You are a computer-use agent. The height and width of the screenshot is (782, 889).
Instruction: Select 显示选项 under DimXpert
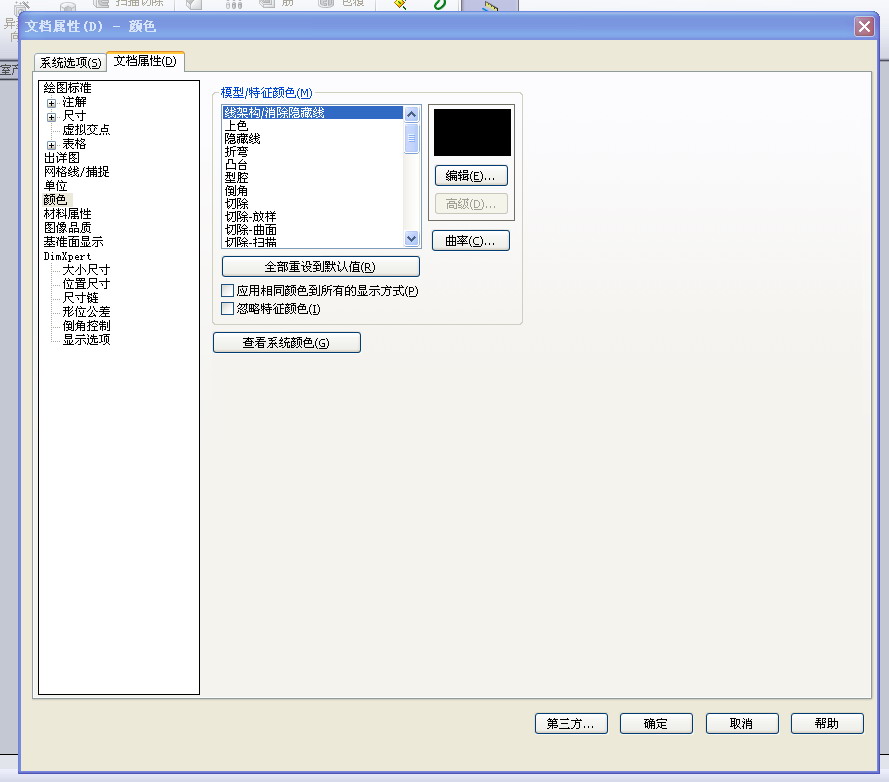click(86, 340)
